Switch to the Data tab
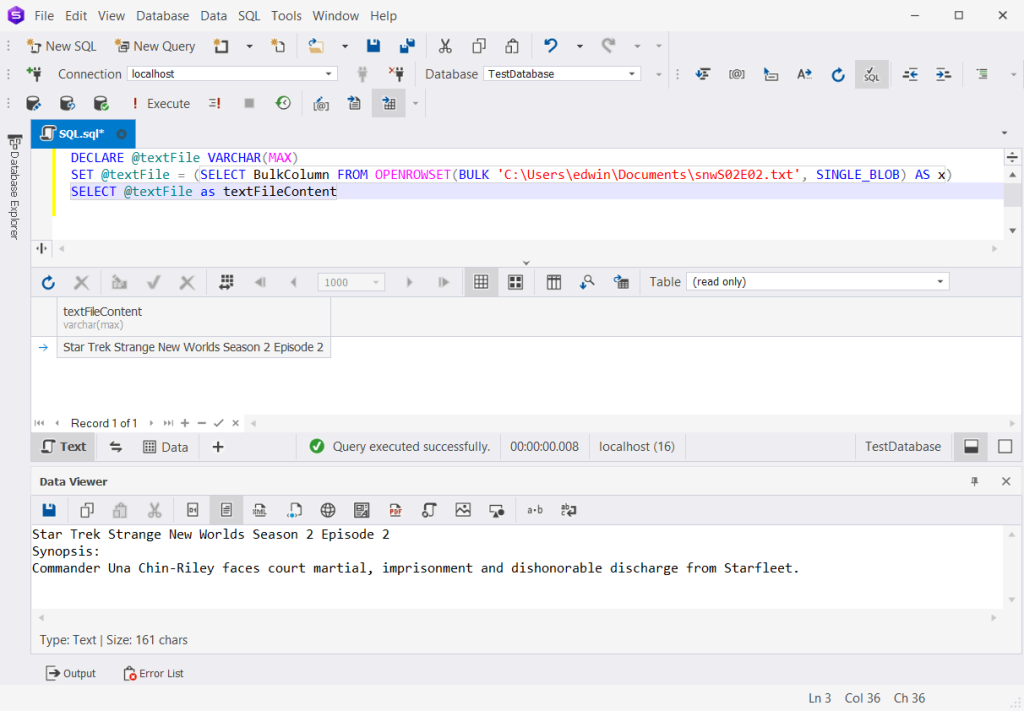 (166, 447)
